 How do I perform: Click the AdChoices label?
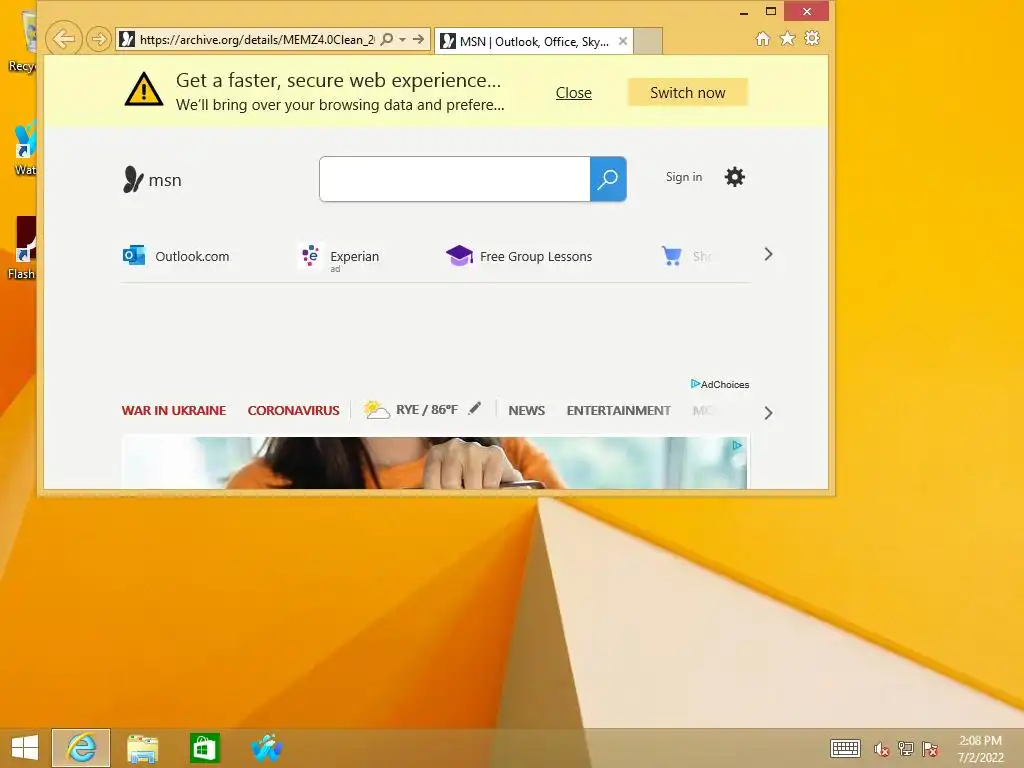pyautogui.click(x=720, y=384)
